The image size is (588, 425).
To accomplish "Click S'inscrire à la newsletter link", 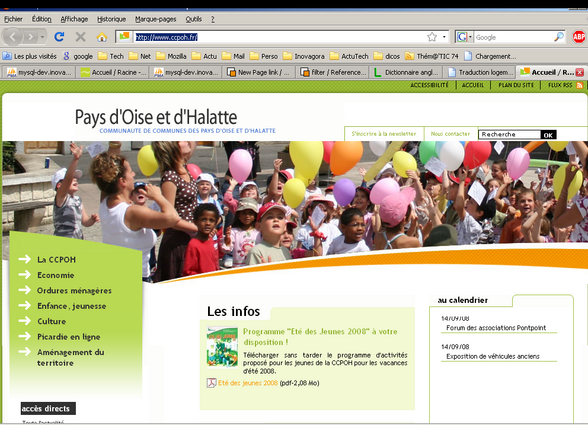I will coord(384,134).
